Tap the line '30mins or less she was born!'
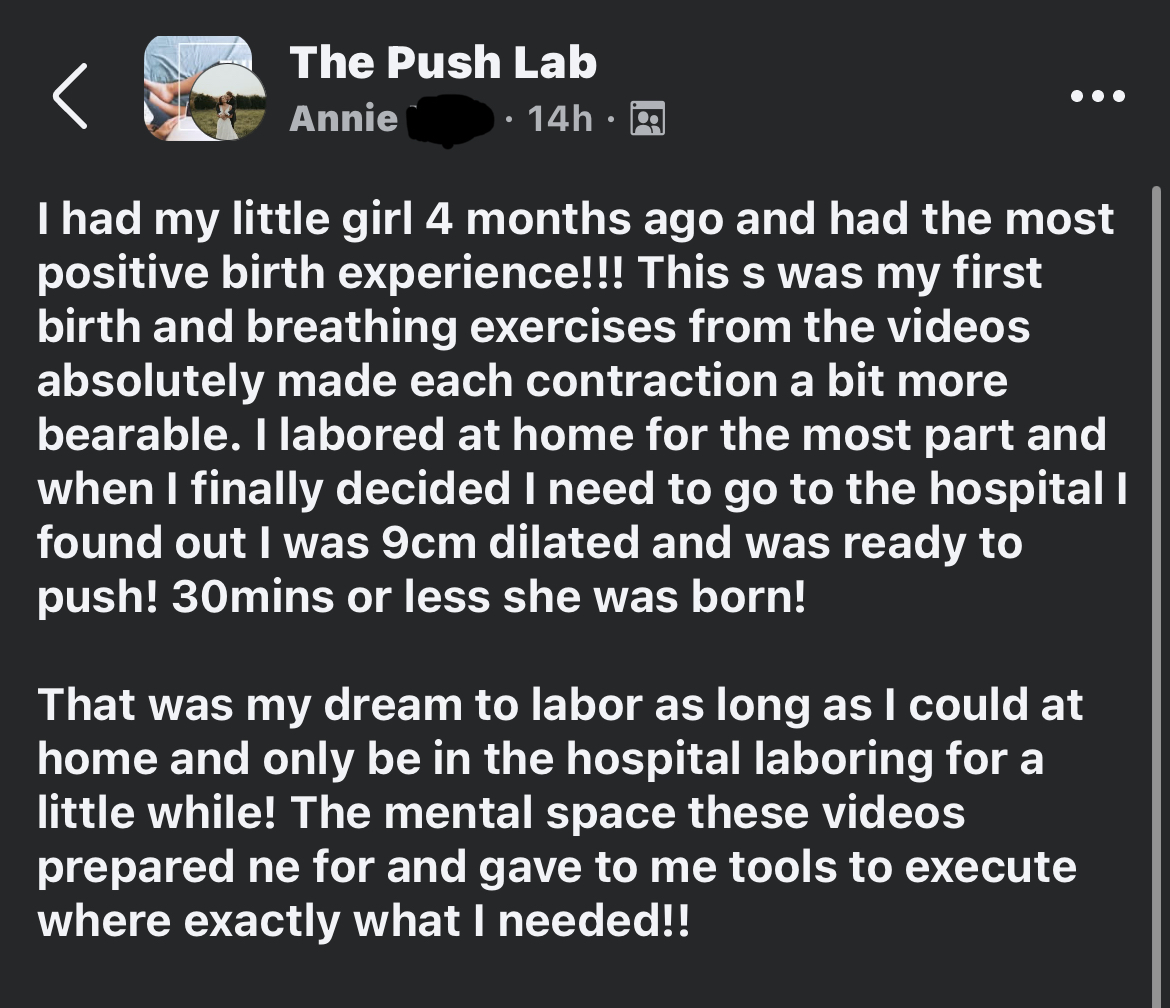Image resolution: width=1170 pixels, height=1008 pixels. [488, 597]
